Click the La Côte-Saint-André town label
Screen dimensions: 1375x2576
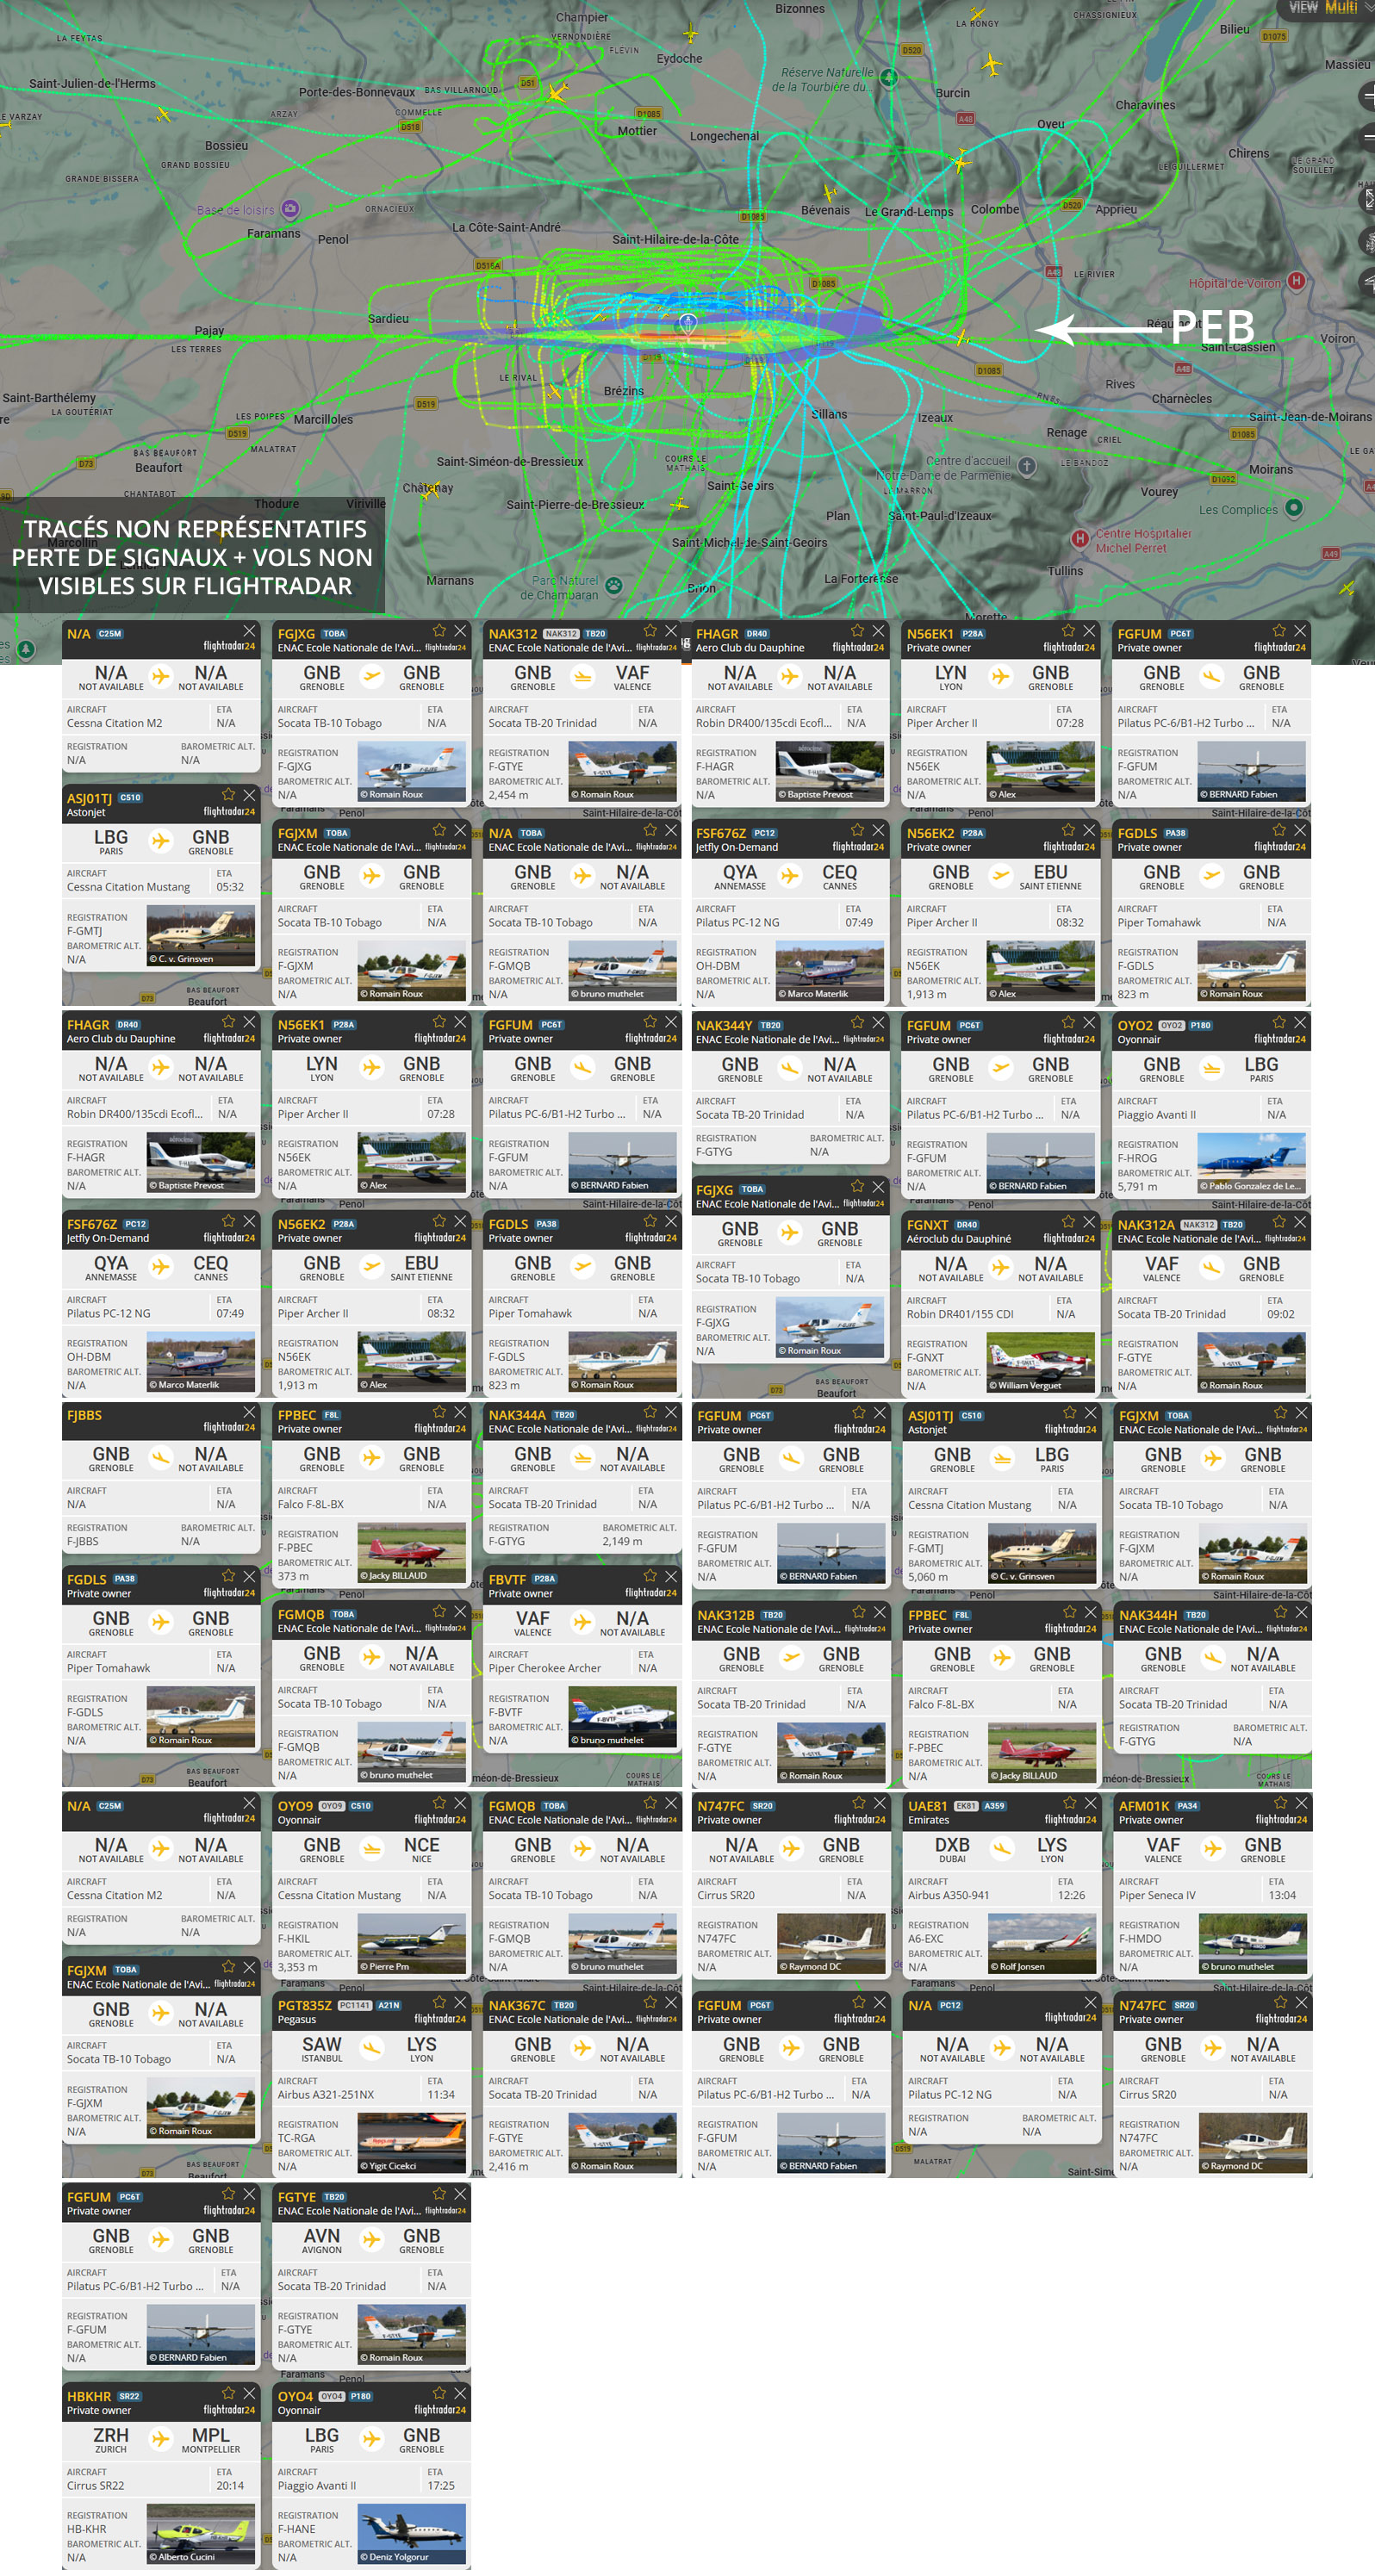point(506,227)
